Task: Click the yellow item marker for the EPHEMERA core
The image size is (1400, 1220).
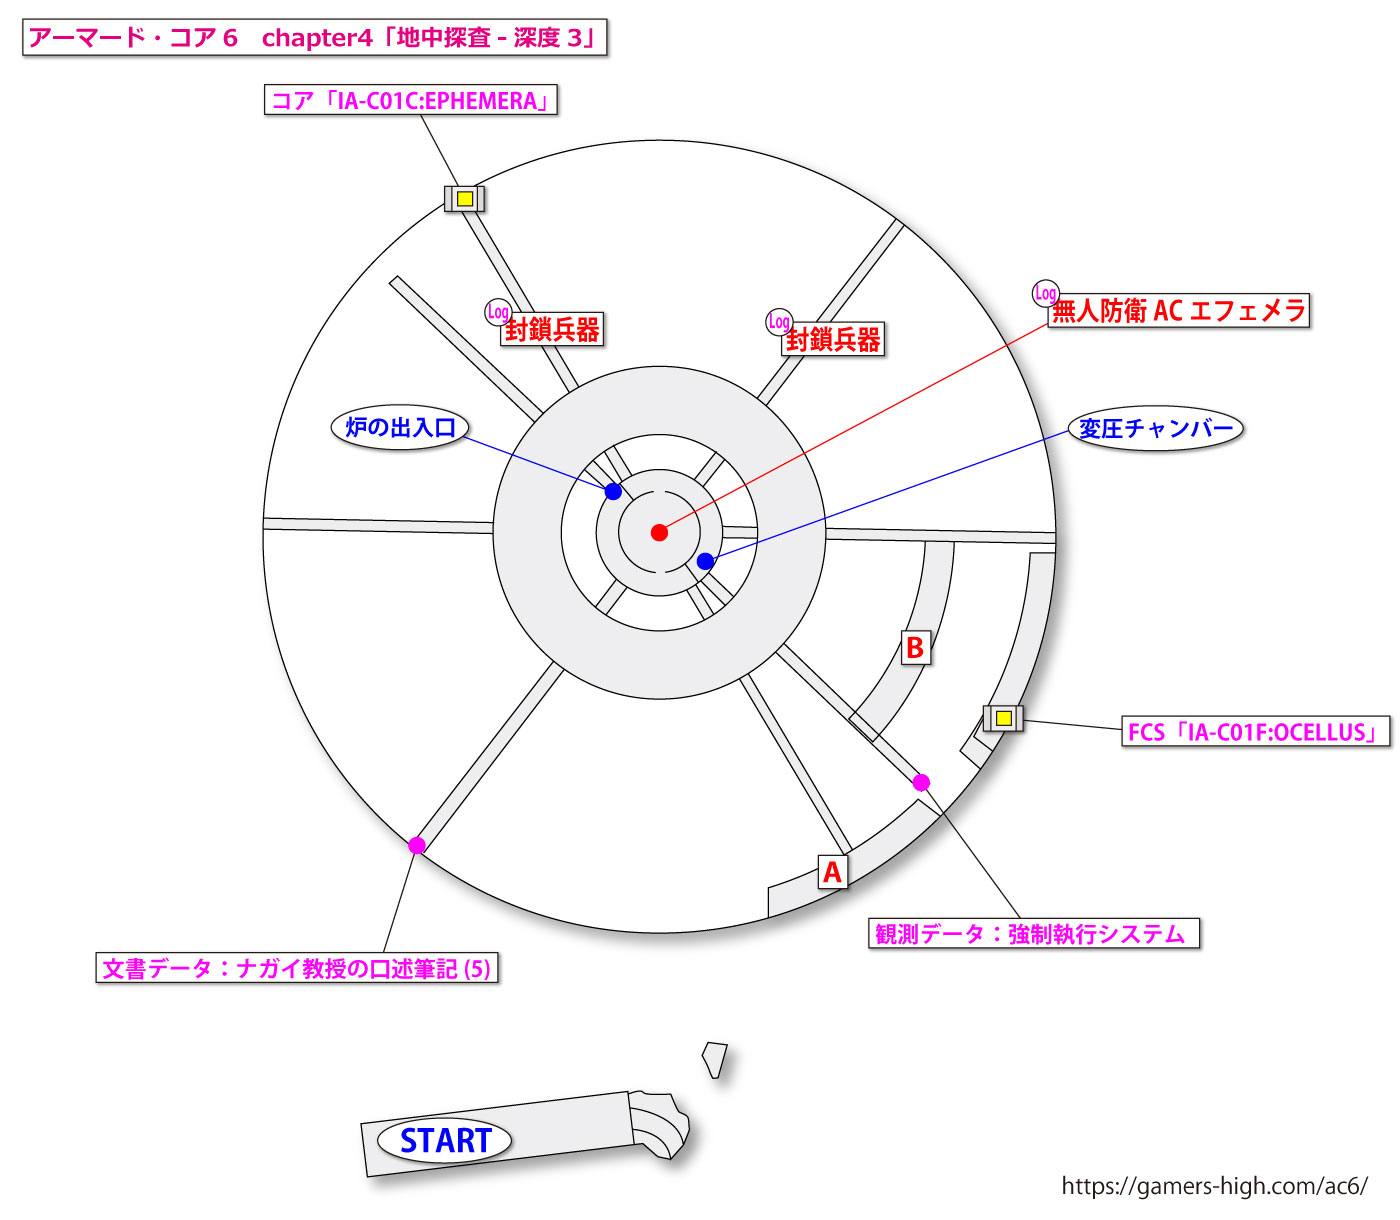Action: pos(464,198)
